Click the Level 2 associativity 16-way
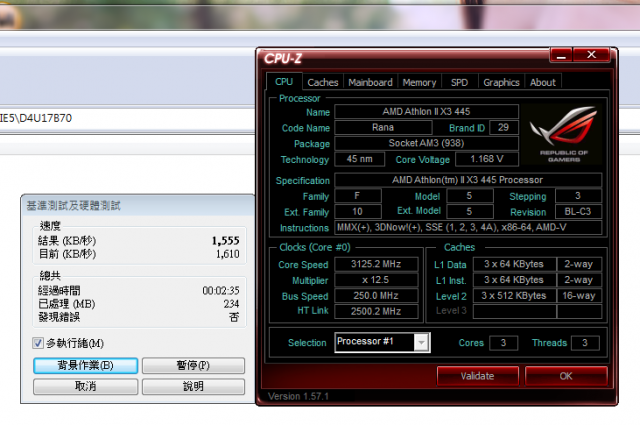Viewport: 640px width, 425px height. tap(579, 296)
